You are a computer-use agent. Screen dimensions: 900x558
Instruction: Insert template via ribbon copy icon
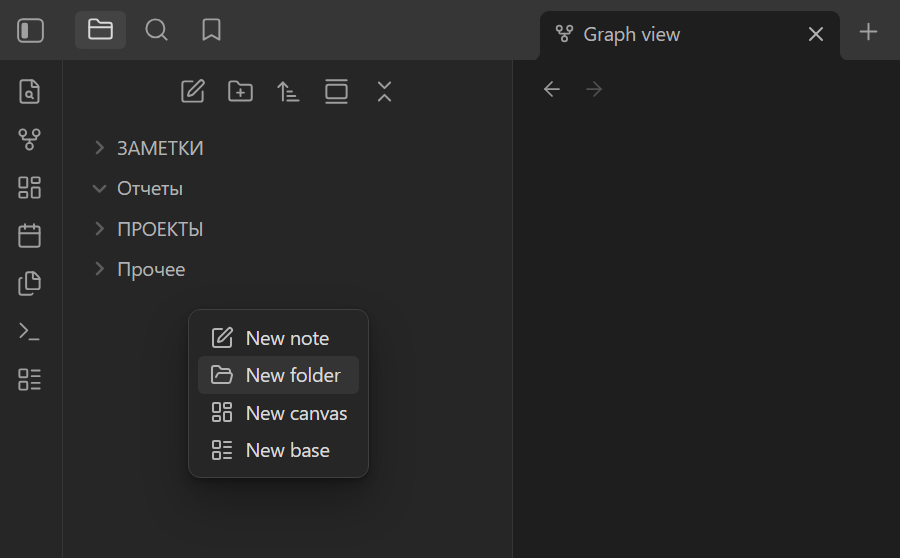coord(29,283)
